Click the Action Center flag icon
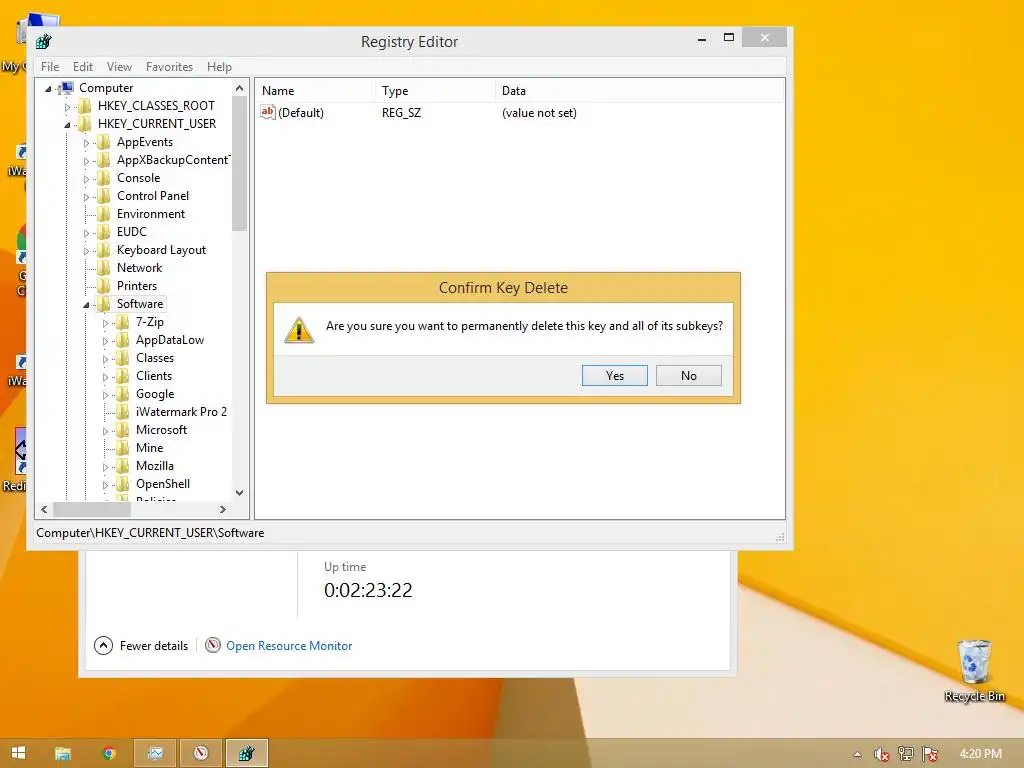The height and width of the screenshot is (768, 1024). pos(930,754)
